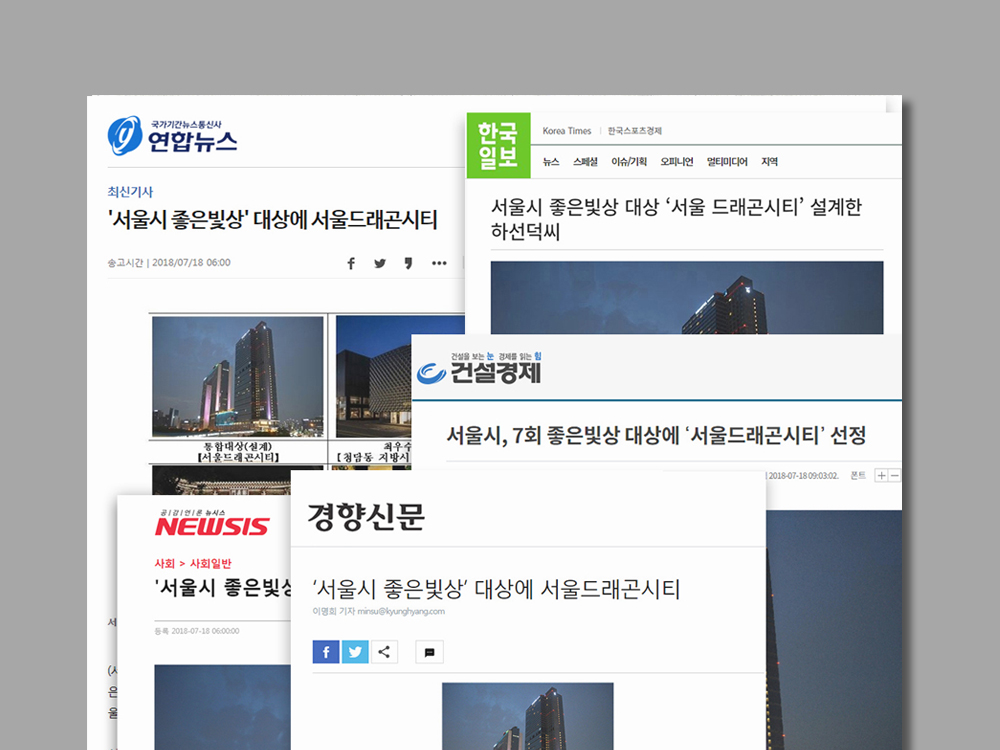Image resolution: width=1000 pixels, height=750 pixels.
Task: Click NEWSIS 등록 2018-07-18 06:00:00 date
Action: (x=197, y=631)
